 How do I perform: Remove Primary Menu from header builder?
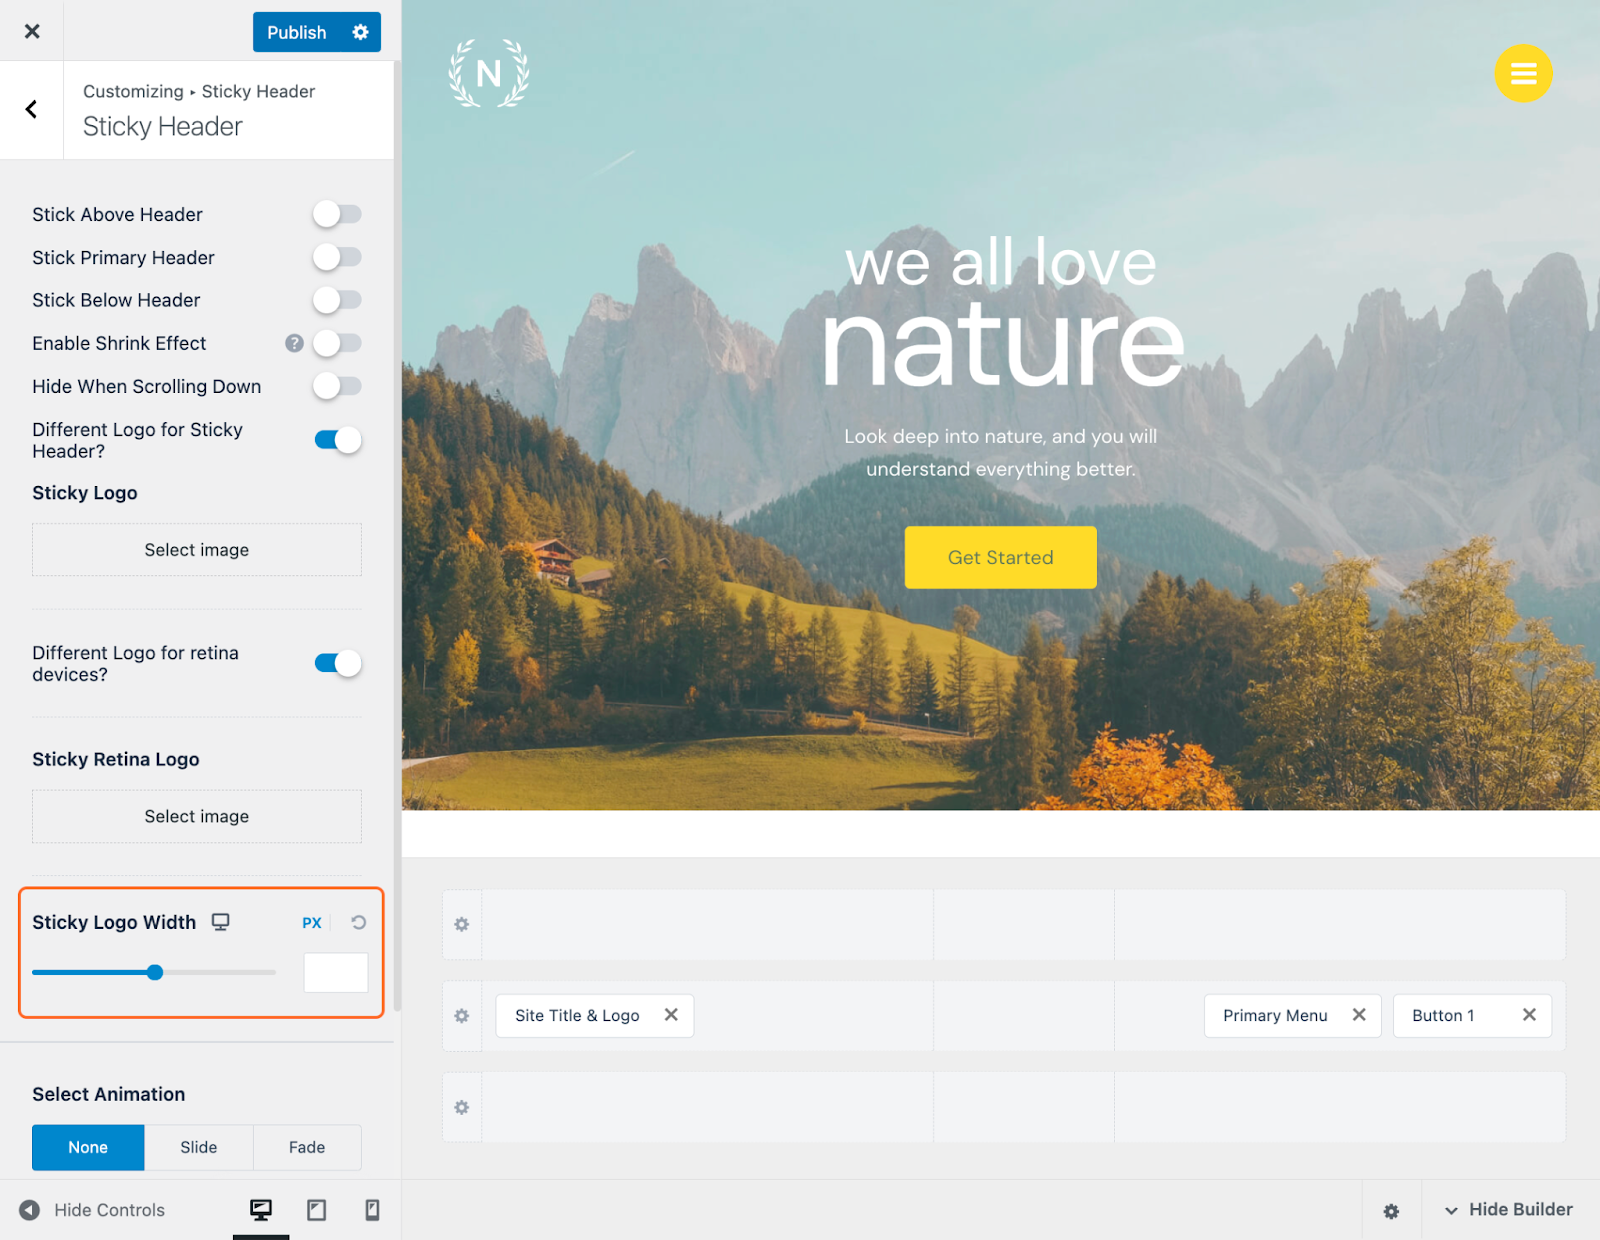pos(1359,1015)
